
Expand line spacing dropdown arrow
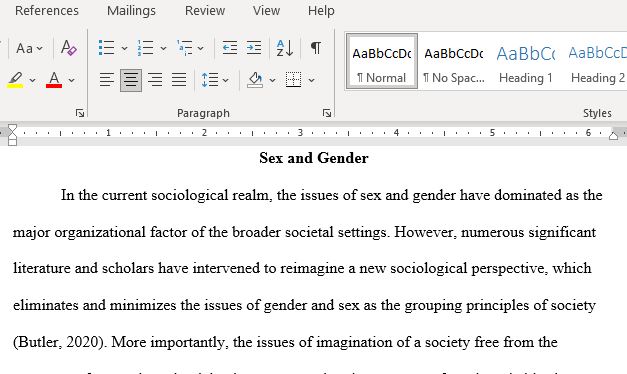pos(226,80)
